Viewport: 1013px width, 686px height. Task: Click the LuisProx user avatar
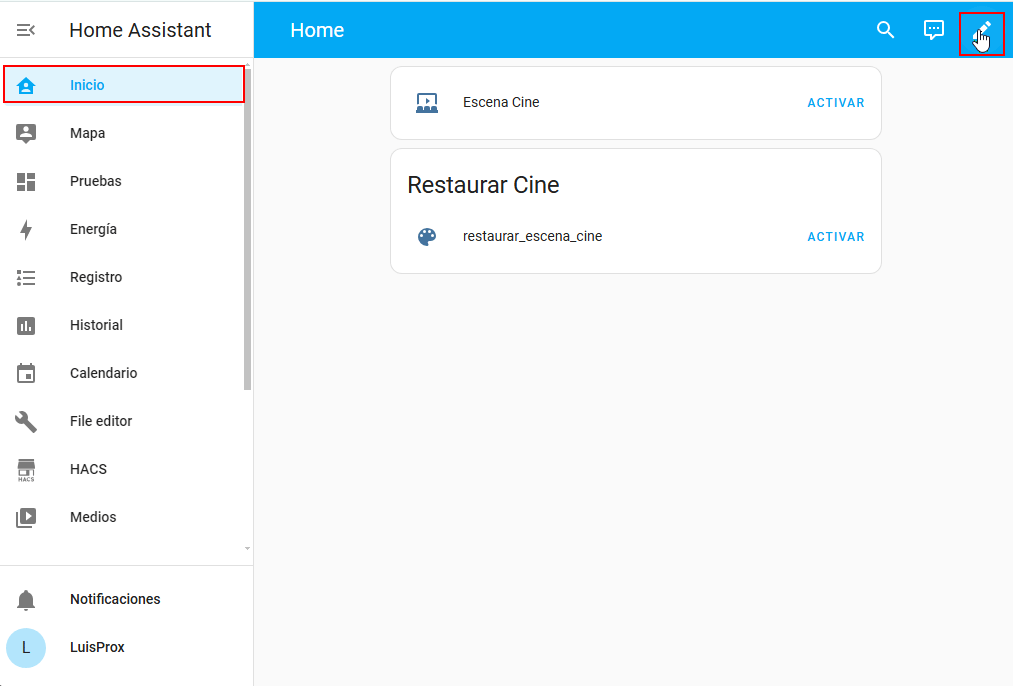[x=26, y=648]
